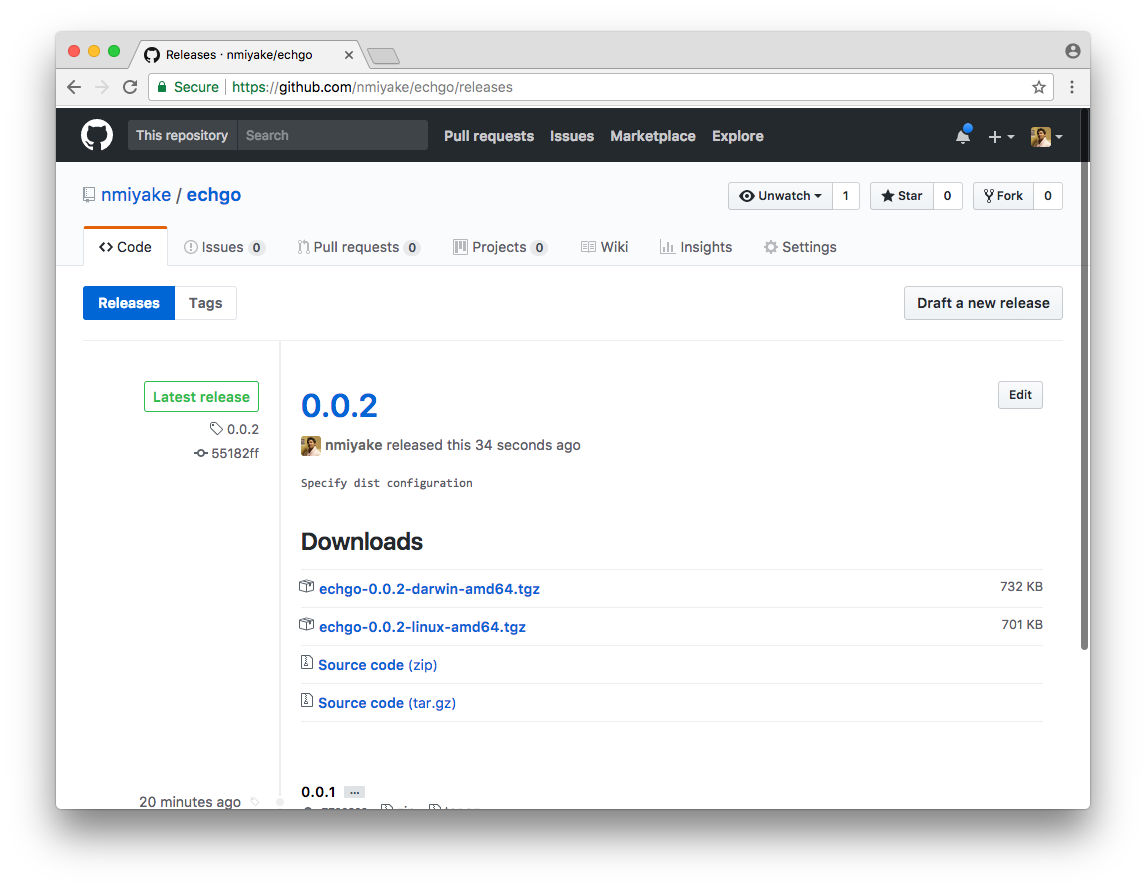1146x889 pixels.
Task: Download echgo-0.0.2-linux-amd64.tgz
Action: click(422, 627)
